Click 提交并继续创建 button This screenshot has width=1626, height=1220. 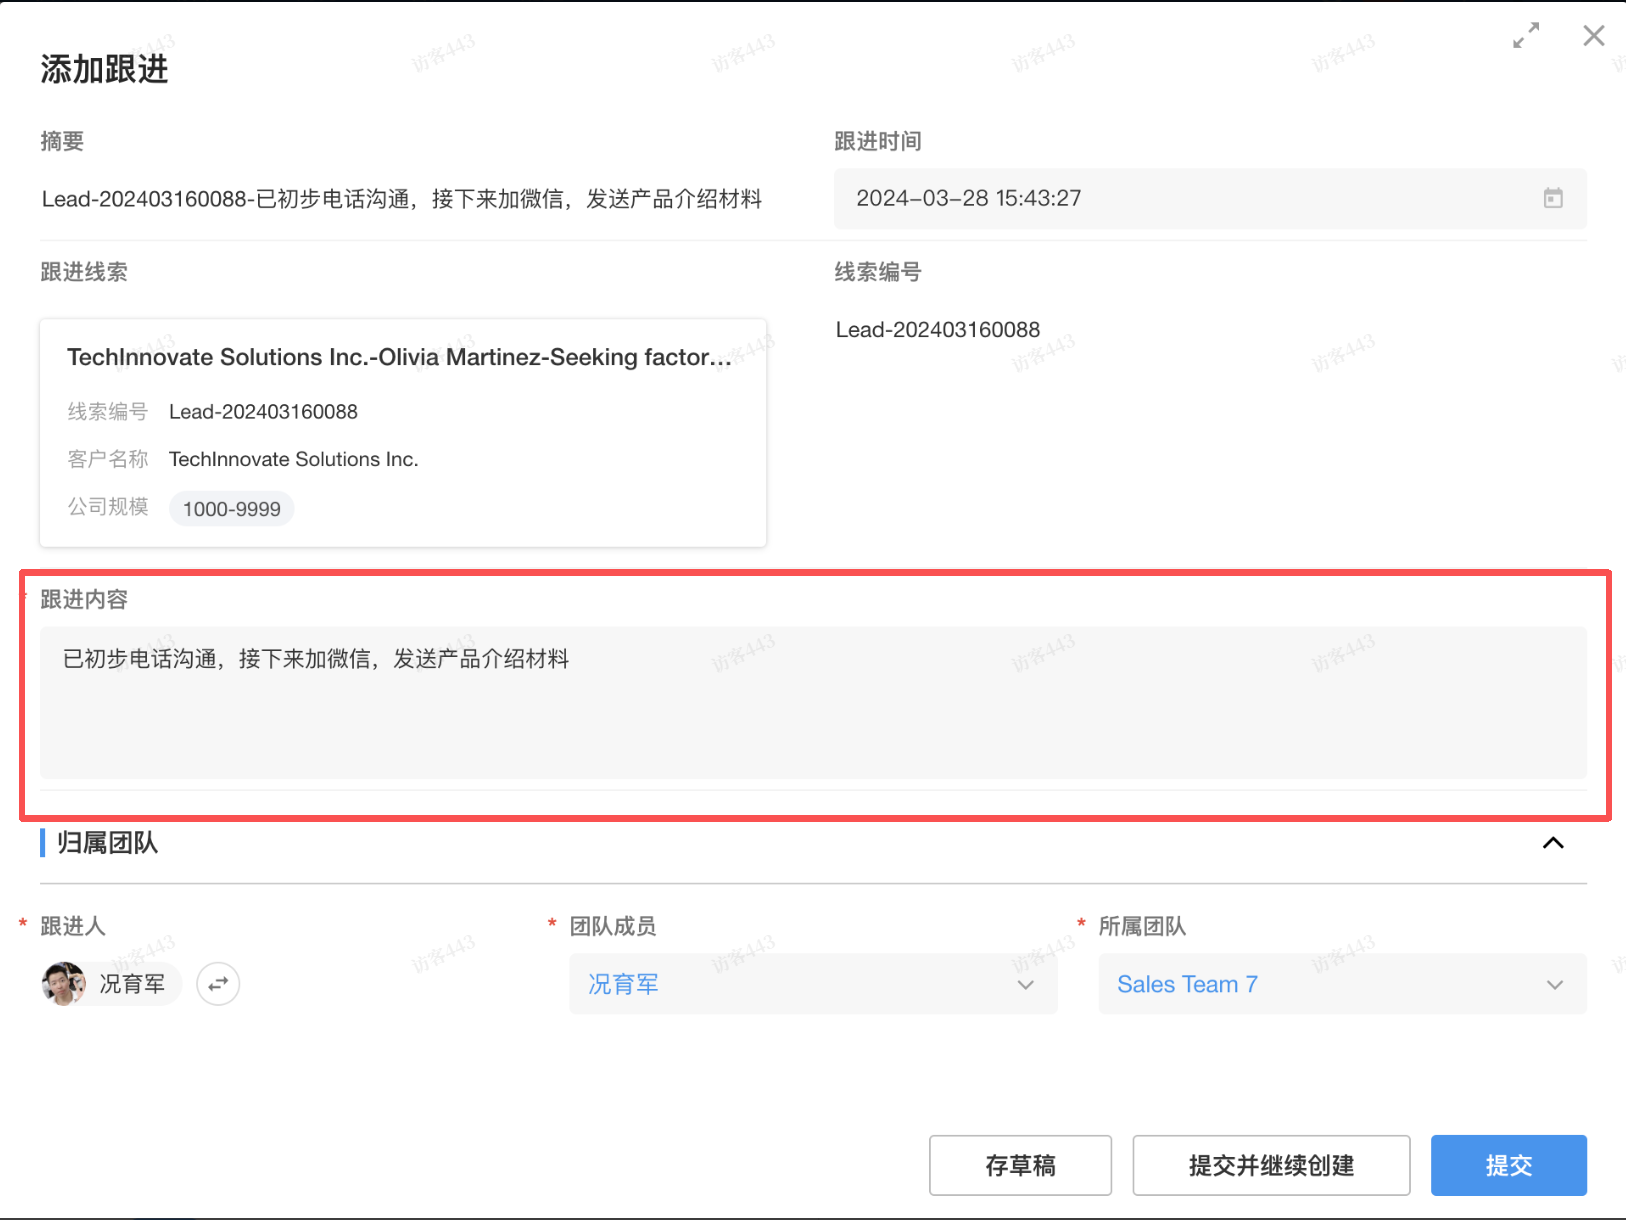coord(1270,1165)
